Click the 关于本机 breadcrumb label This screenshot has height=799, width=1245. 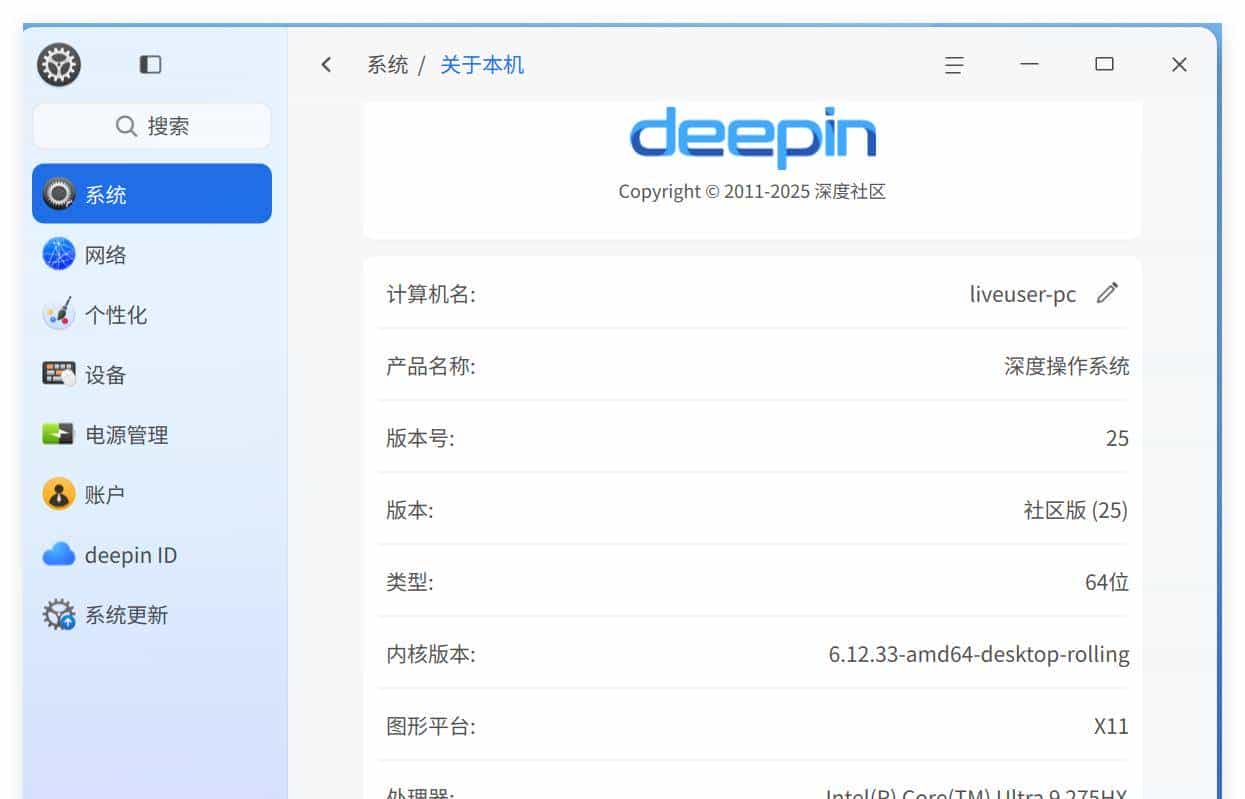coord(482,63)
